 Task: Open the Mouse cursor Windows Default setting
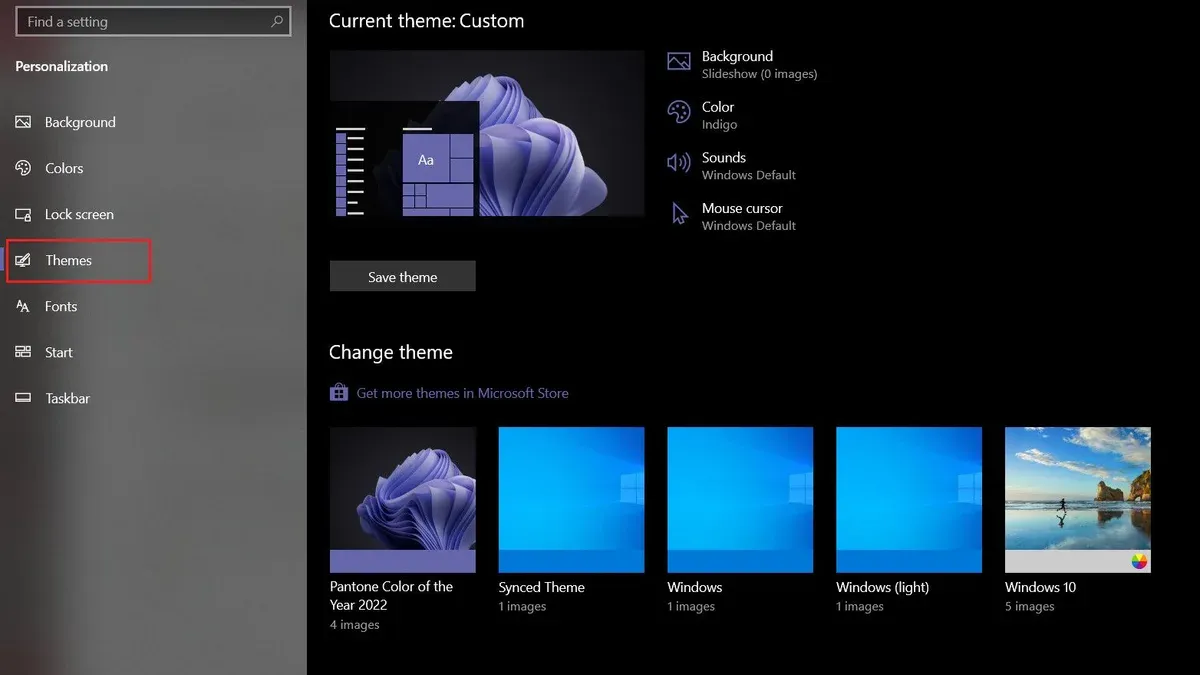coord(732,217)
